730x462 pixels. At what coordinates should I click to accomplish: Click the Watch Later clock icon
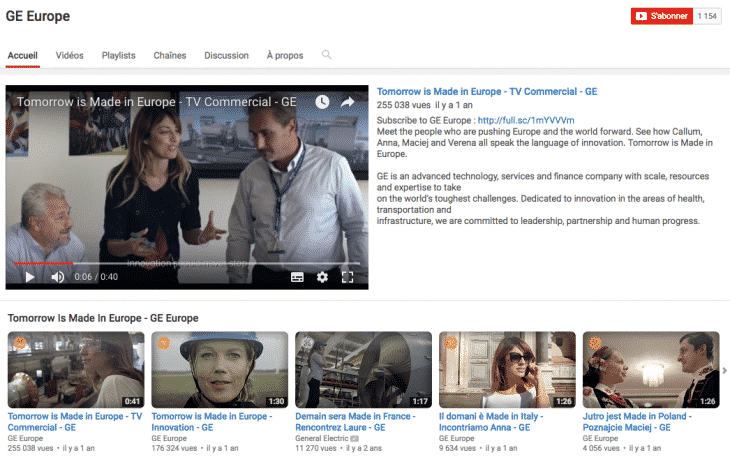pyautogui.click(x=322, y=102)
